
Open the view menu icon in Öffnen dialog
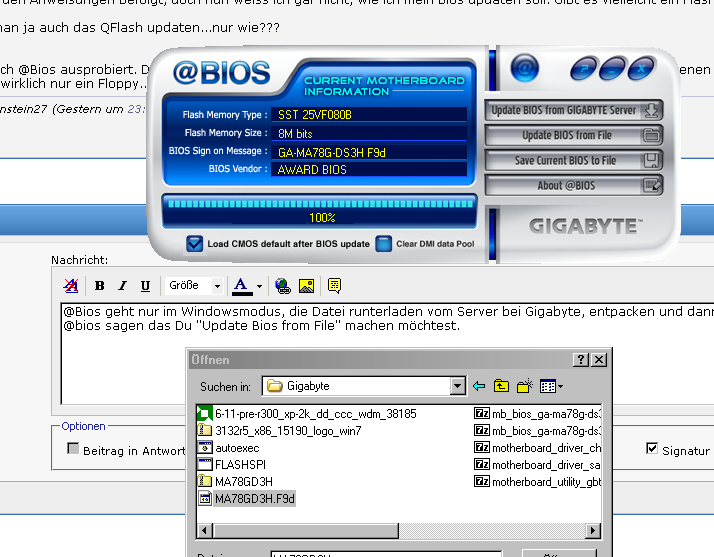point(551,386)
